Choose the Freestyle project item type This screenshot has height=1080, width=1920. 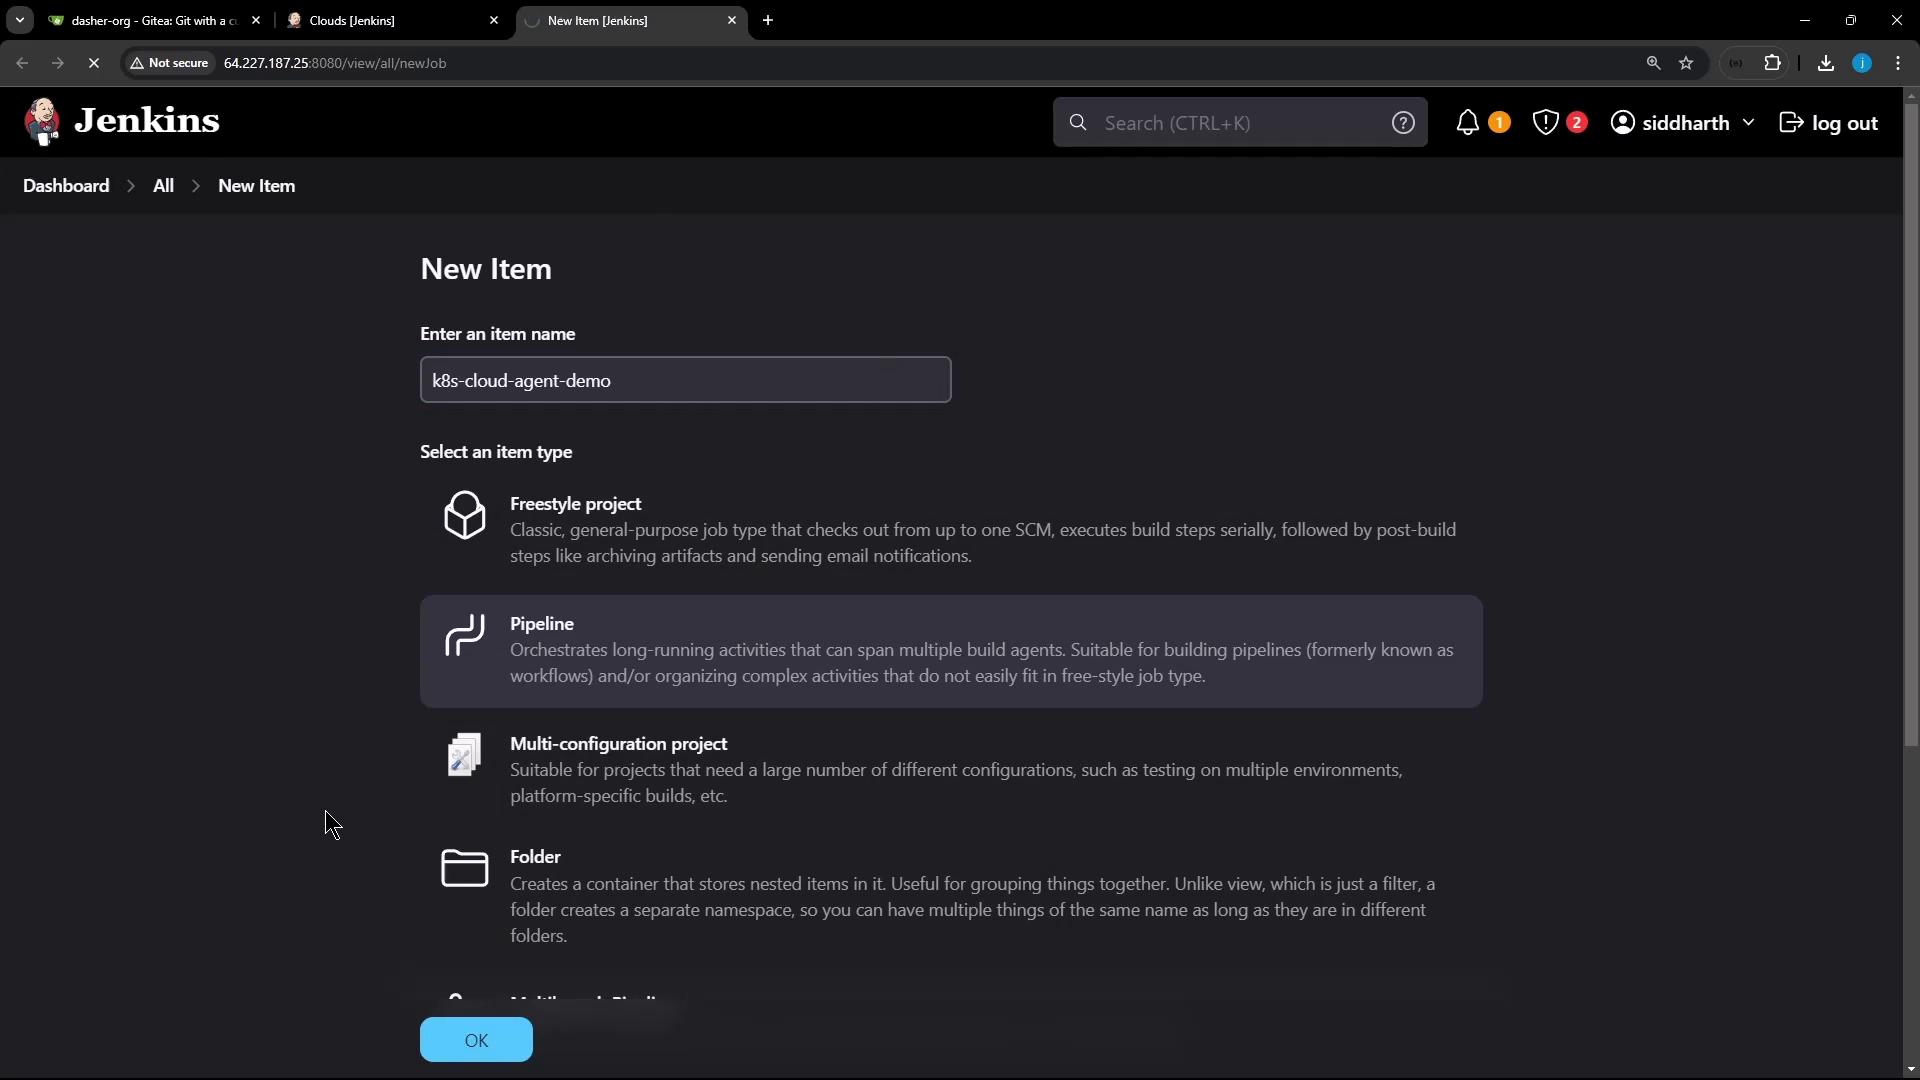pyautogui.click(x=575, y=504)
